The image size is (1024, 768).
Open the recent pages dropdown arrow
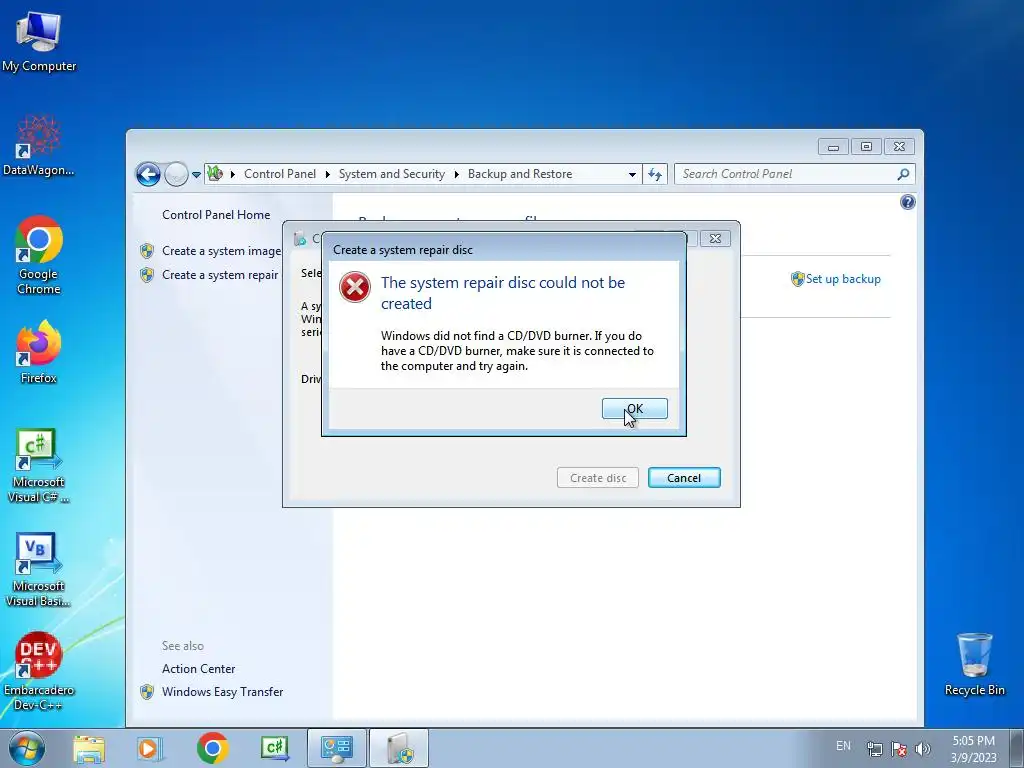(x=196, y=175)
